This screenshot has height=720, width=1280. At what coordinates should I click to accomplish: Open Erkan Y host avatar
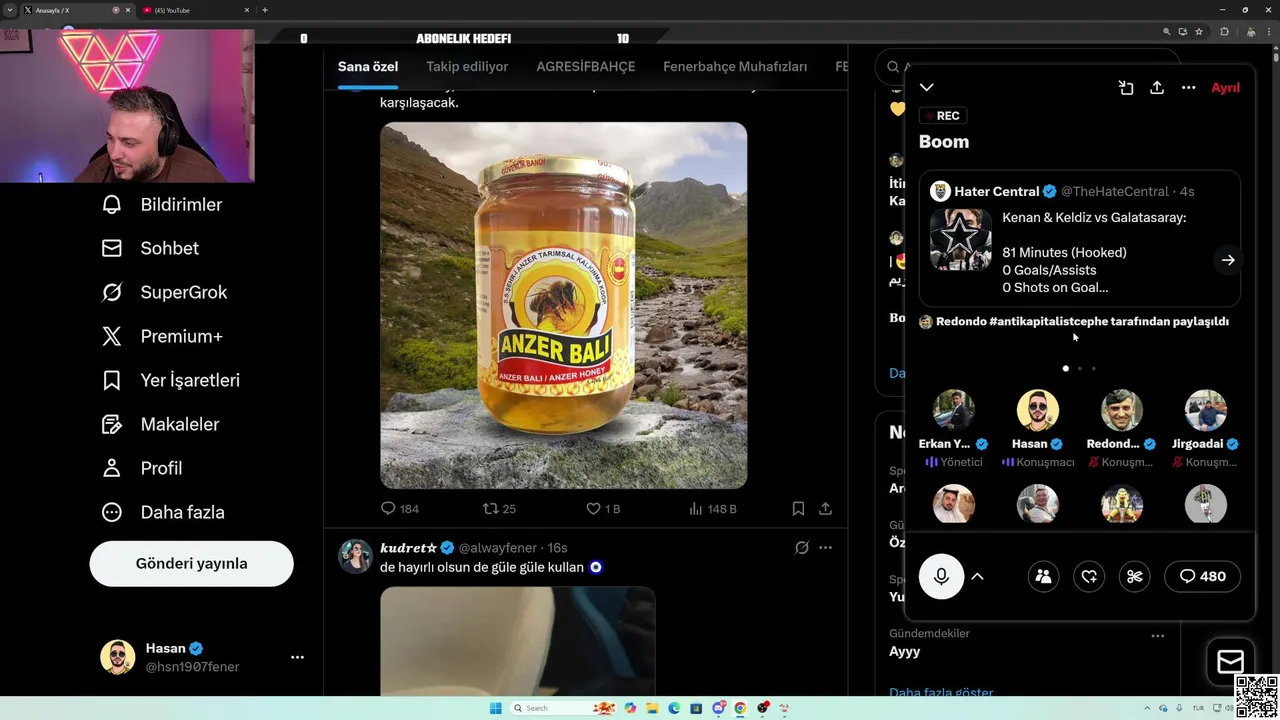(x=953, y=410)
